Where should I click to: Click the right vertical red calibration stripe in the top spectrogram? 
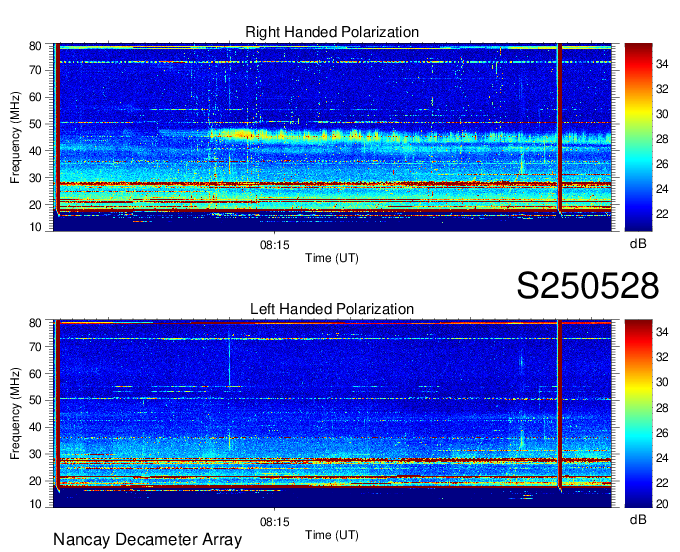pos(560,127)
